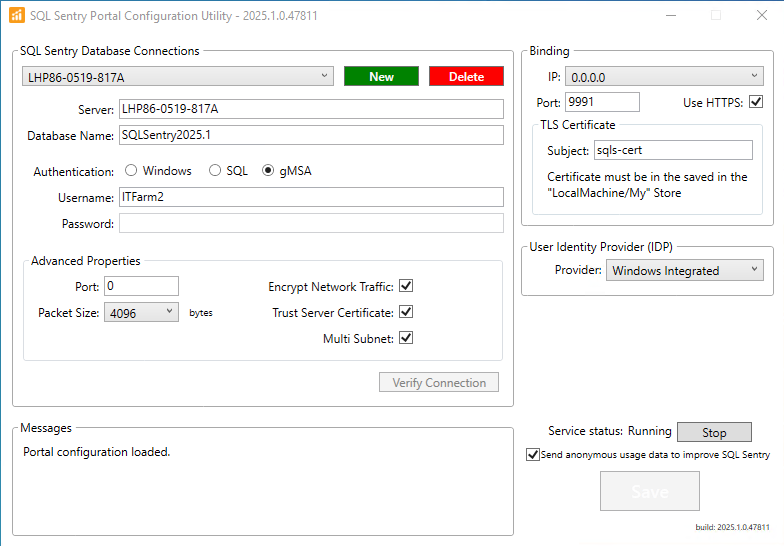The width and height of the screenshot is (784, 546).
Task: Open the database connection dropdown
Action: tap(178, 77)
